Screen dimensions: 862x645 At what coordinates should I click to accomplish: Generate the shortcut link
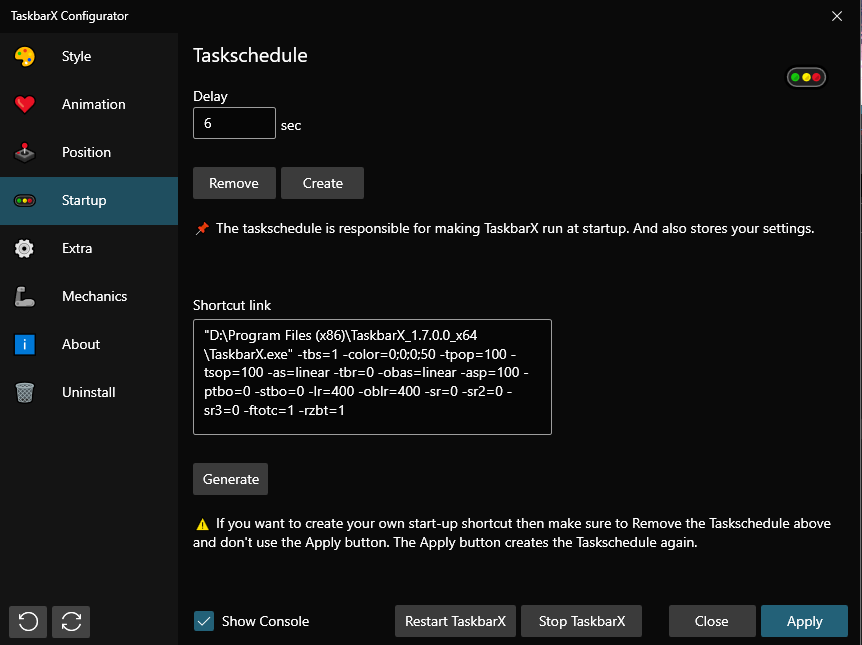point(230,479)
